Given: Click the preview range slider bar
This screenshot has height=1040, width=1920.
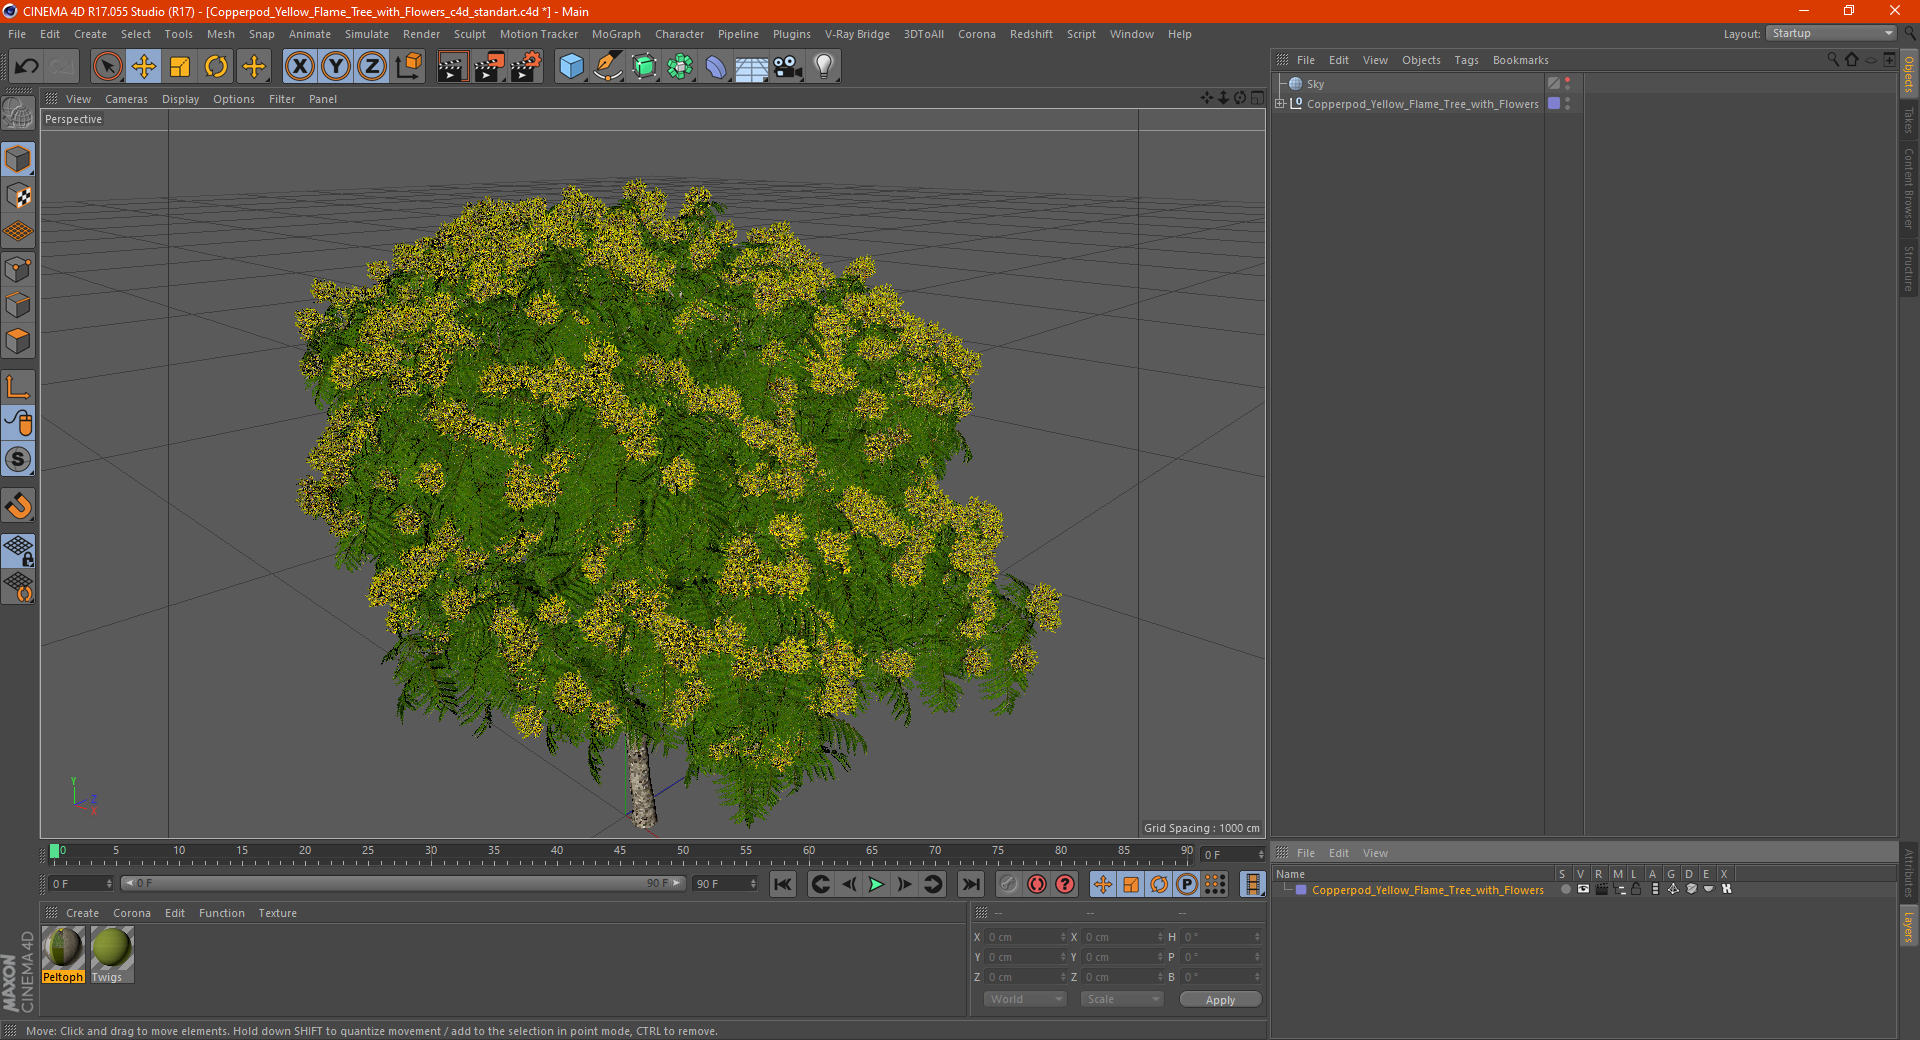Looking at the screenshot, I should coord(403,883).
